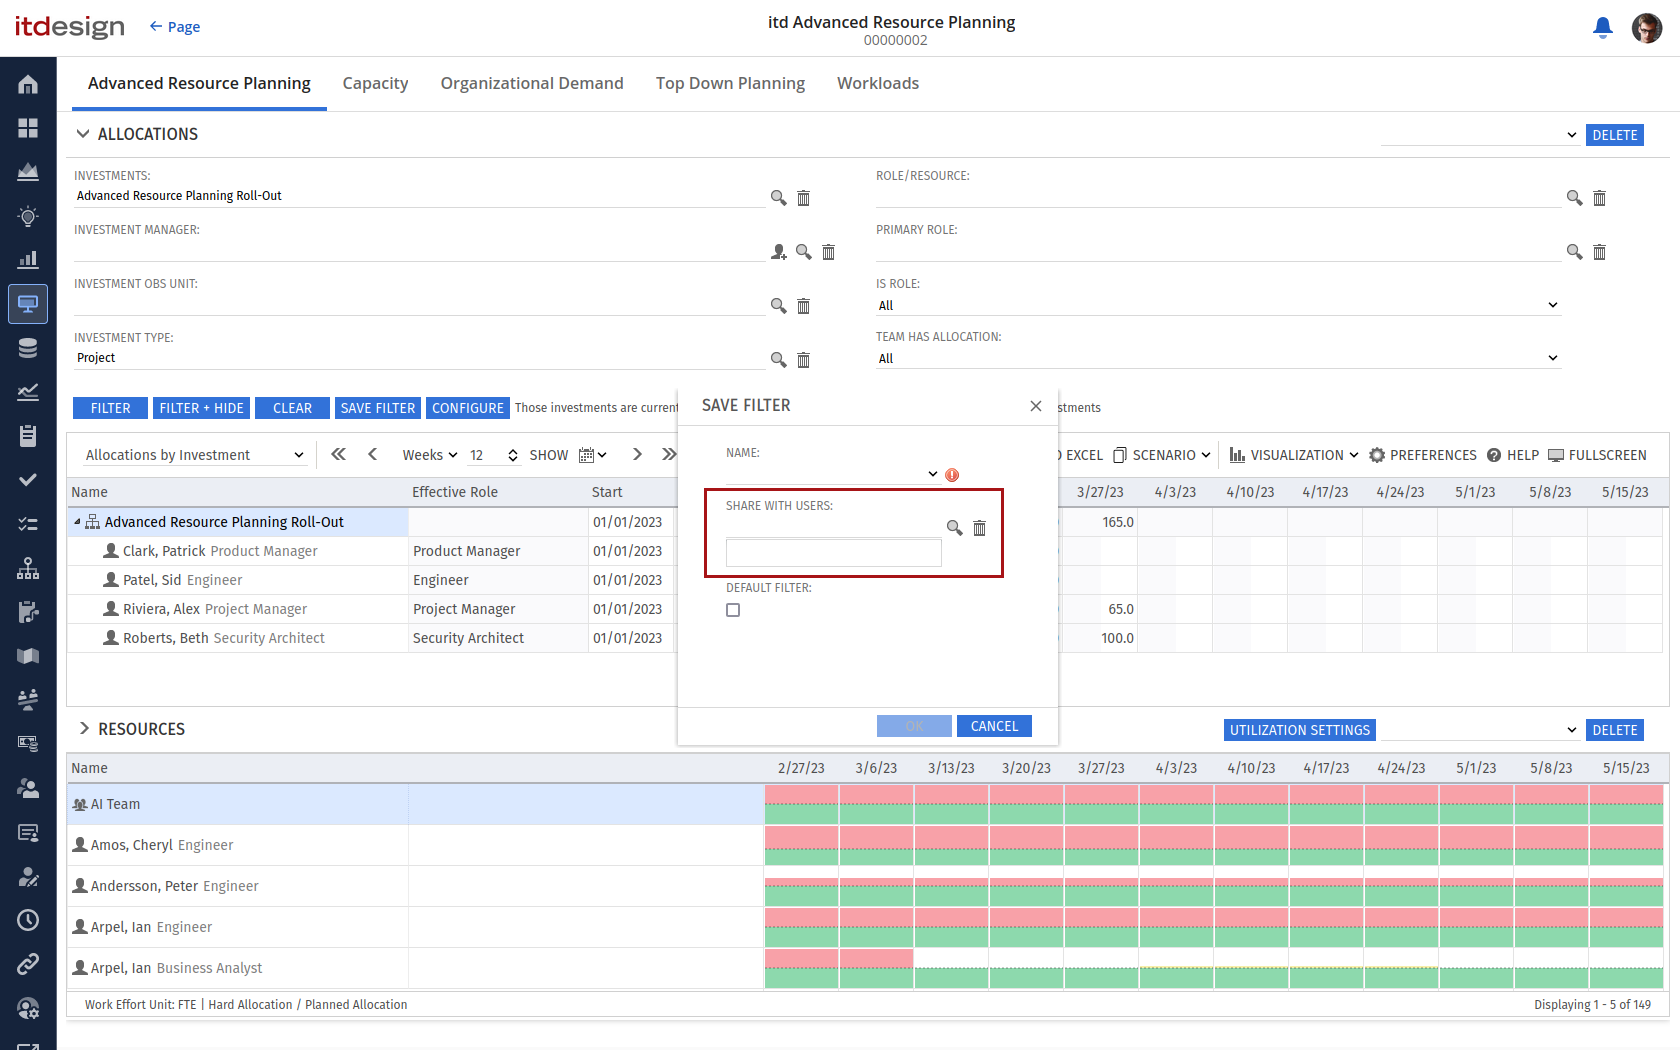Open the dashboard tiles icon in sidebar
The height and width of the screenshot is (1050, 1680).
pyautogui.click(x=28, y=128)
